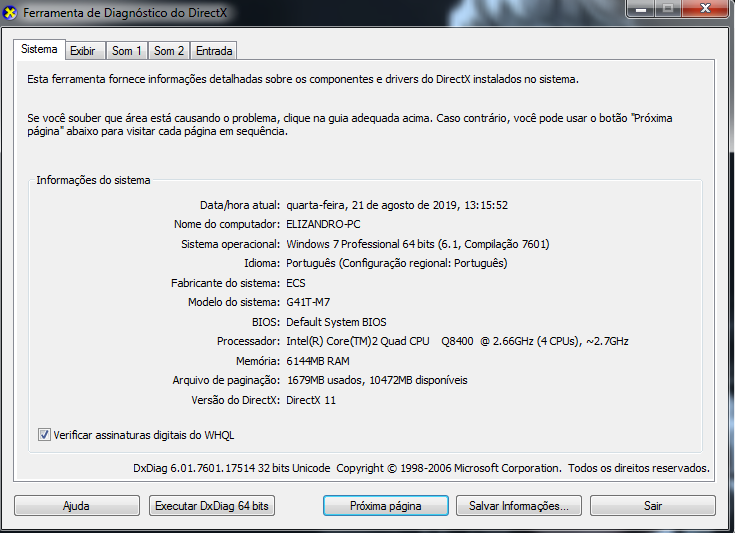
Task: Click Default System BIOS text
Action: (x=336, y=322)
